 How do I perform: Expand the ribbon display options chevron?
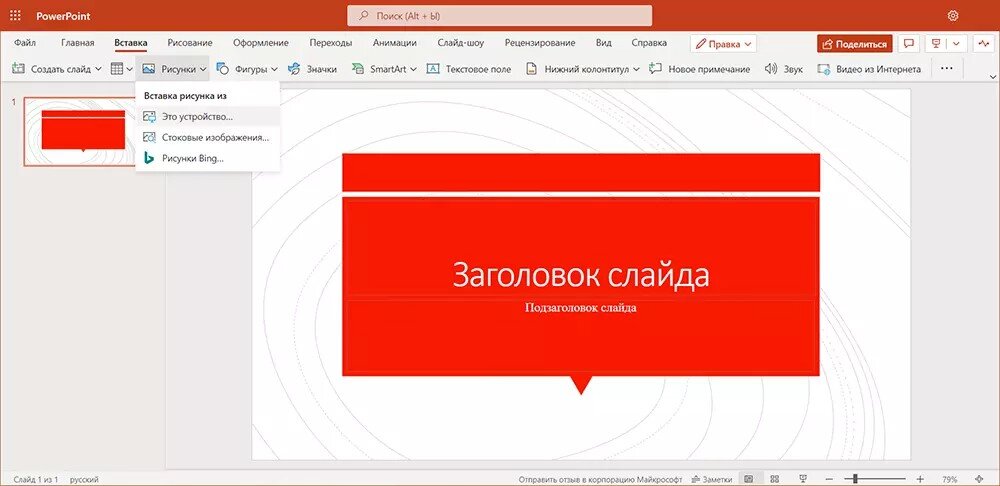(992, 76)
